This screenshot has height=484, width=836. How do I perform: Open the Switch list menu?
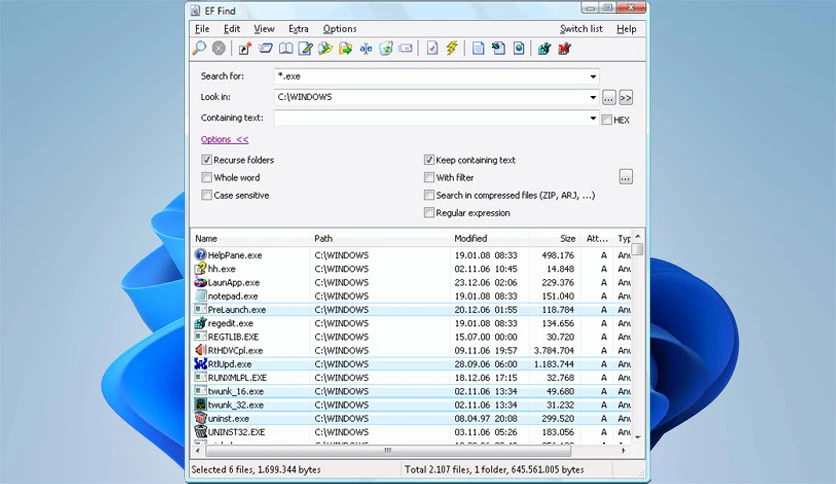click(581, 29)
